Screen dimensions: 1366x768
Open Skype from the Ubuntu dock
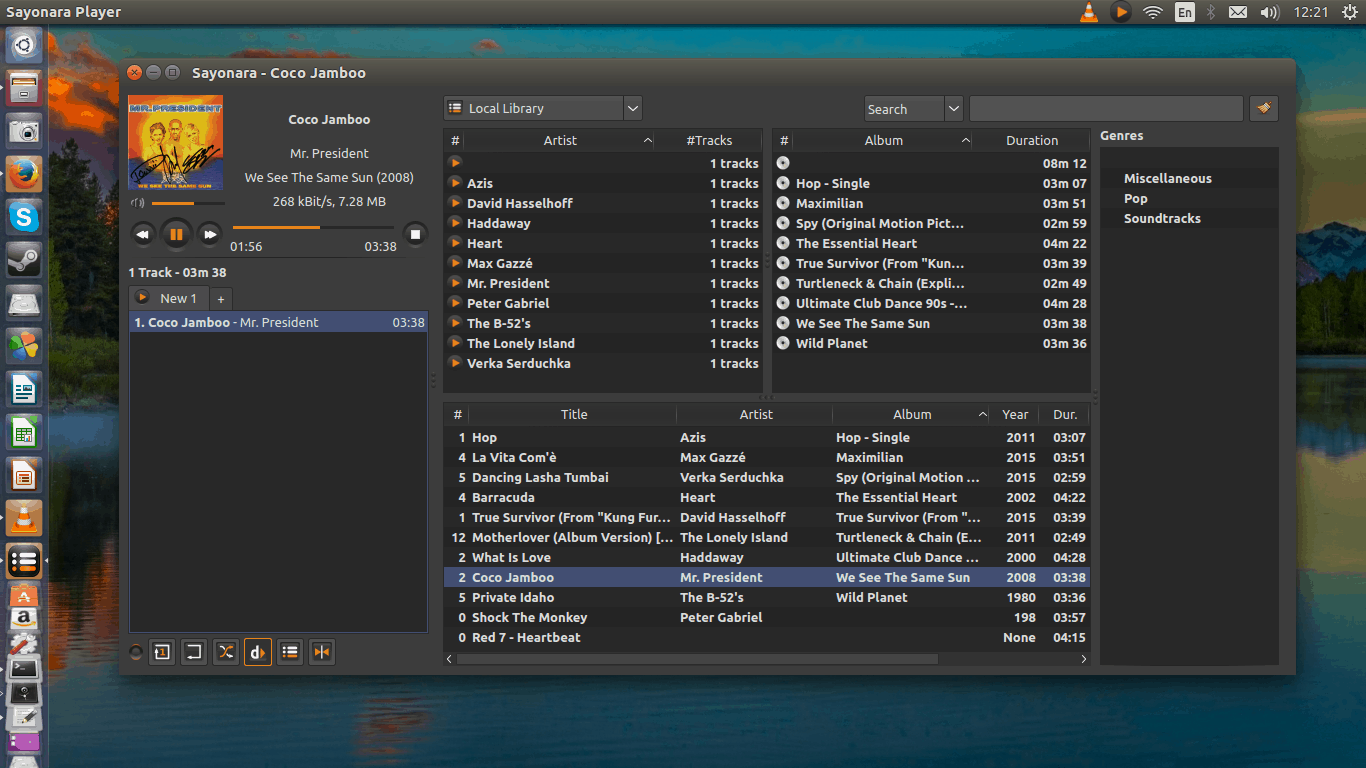tap(24, 216)
